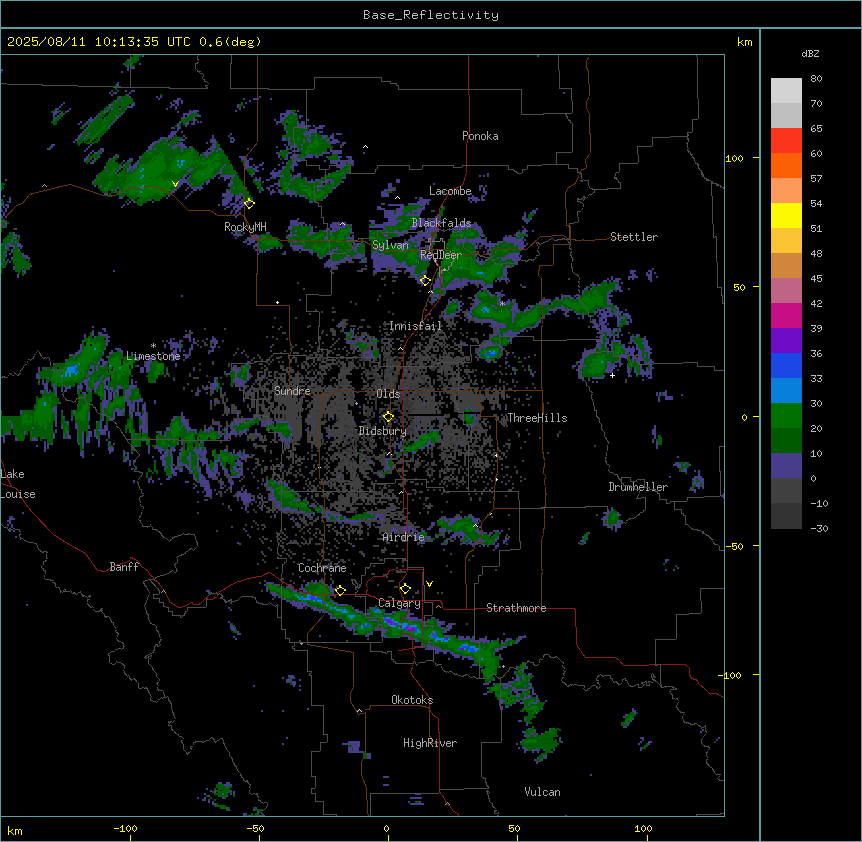Viewport: 862px width, 842px height.
Task: Select the Calgary city label
Action: click(400, 603)
